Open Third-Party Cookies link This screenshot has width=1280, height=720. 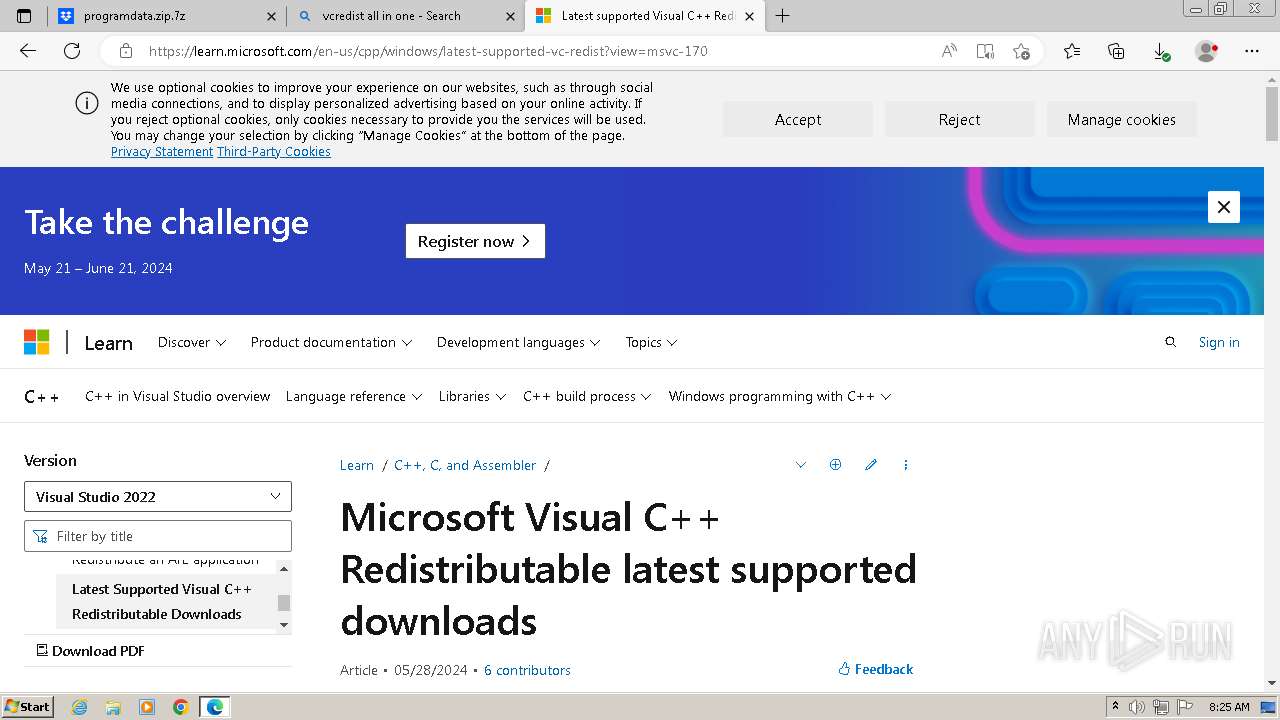click(x=274, y=152)
